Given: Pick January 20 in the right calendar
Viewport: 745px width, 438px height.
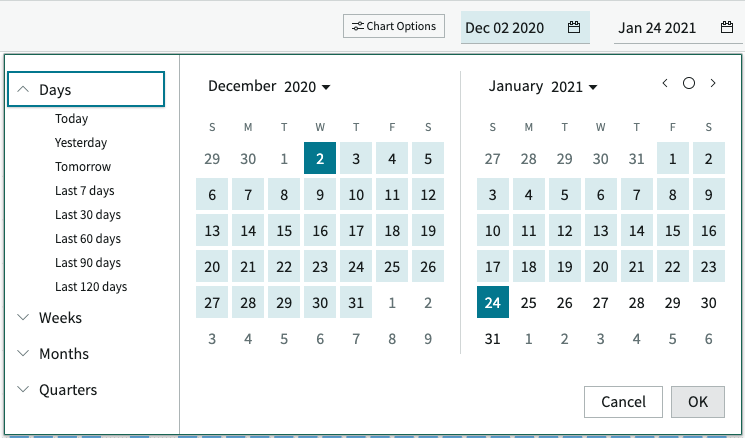Looking at the screenshot, I should point(601,267).
